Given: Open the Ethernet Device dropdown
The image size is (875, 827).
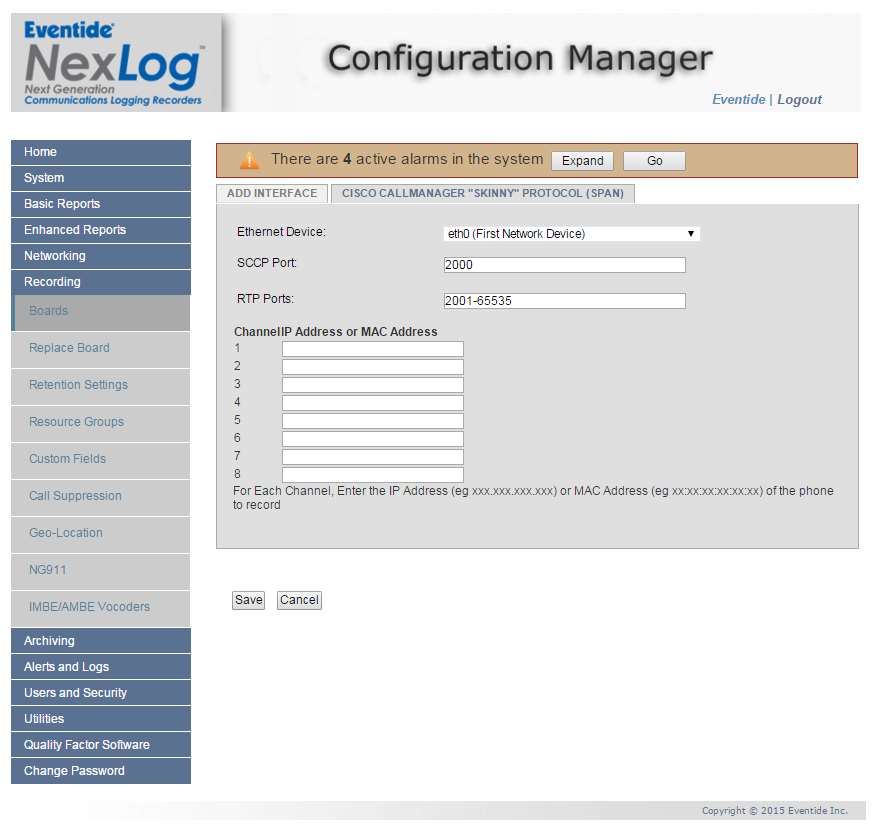Looking at the screenshot, I should pos(571,234).
